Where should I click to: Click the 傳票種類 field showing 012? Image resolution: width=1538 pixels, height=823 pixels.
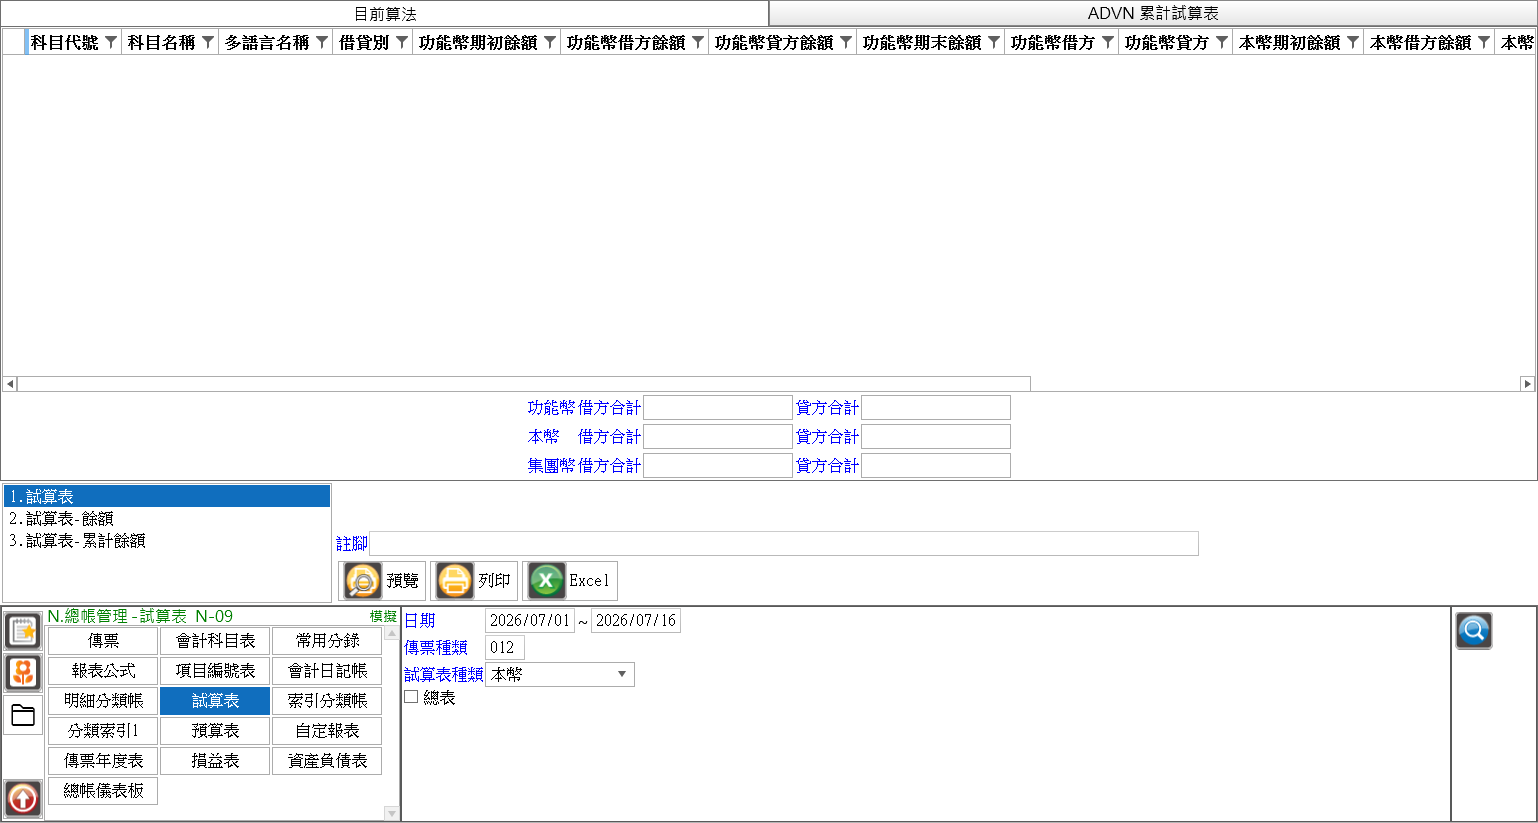coord(505,647)
